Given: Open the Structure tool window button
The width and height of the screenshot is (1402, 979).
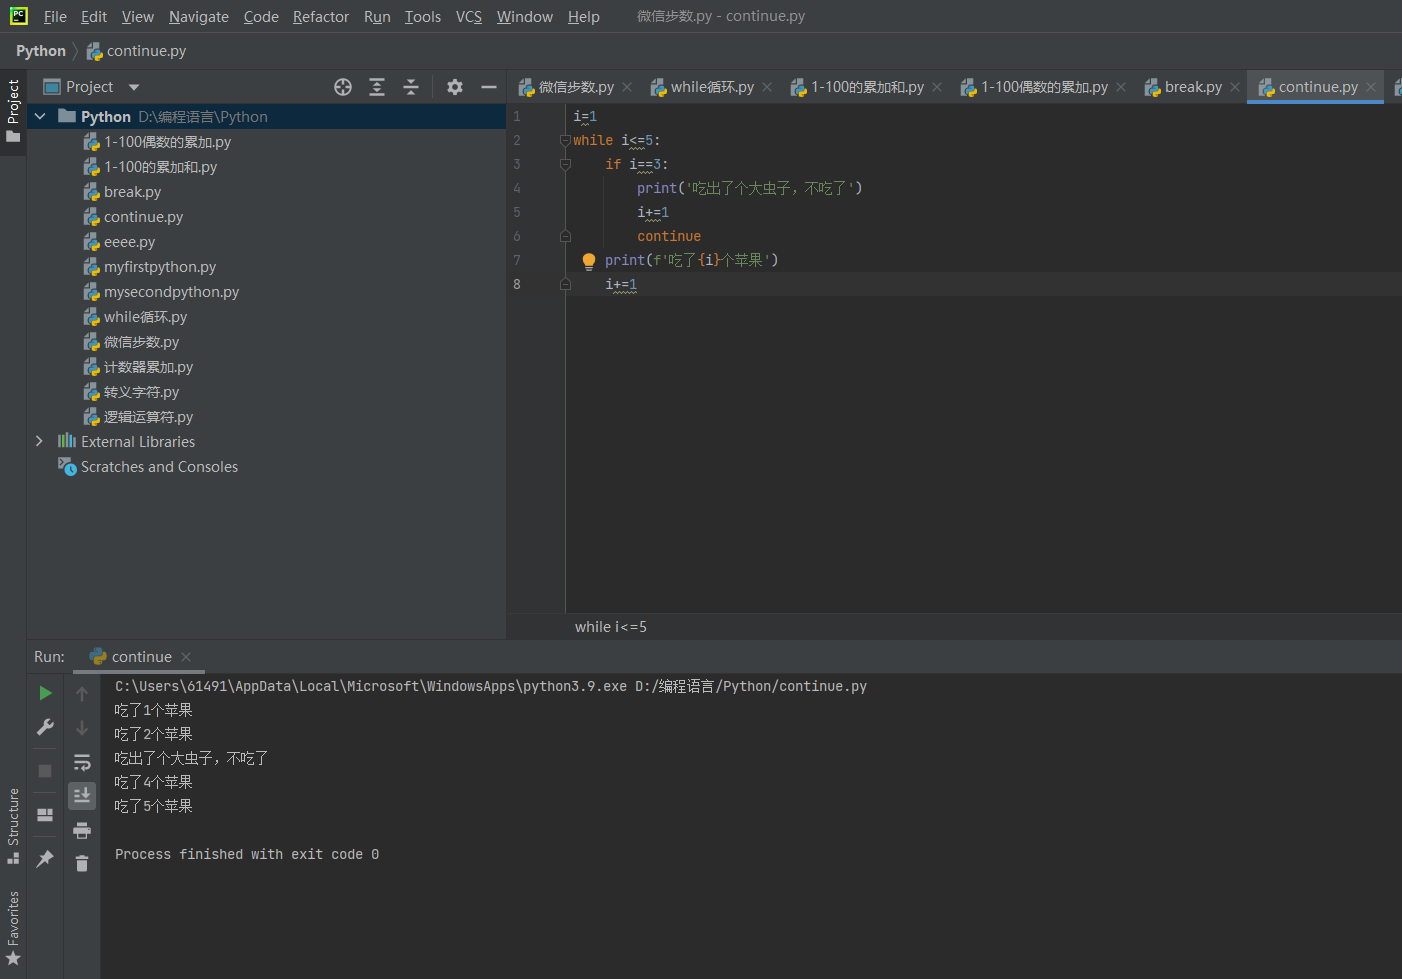Looking at the screenshot, I should click(x=13, y=825).
